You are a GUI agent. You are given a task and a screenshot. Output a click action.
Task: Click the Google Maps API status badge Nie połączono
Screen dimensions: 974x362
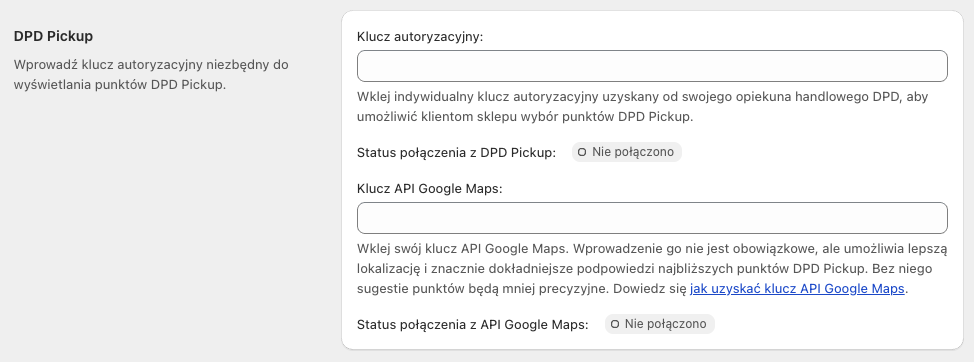pos(660,324)
